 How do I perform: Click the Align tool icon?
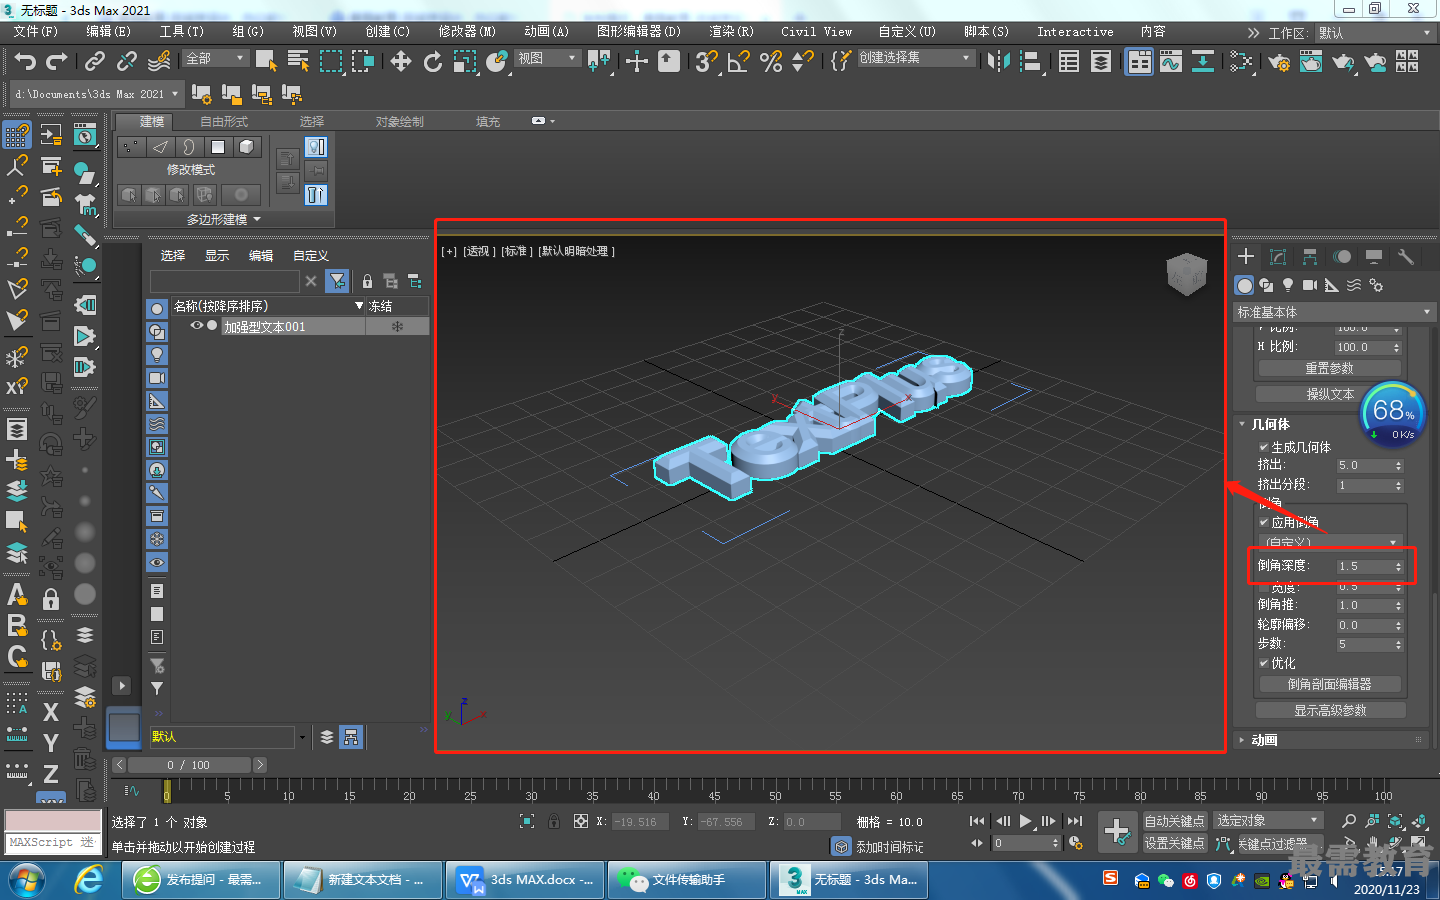tap(1031, 62)
